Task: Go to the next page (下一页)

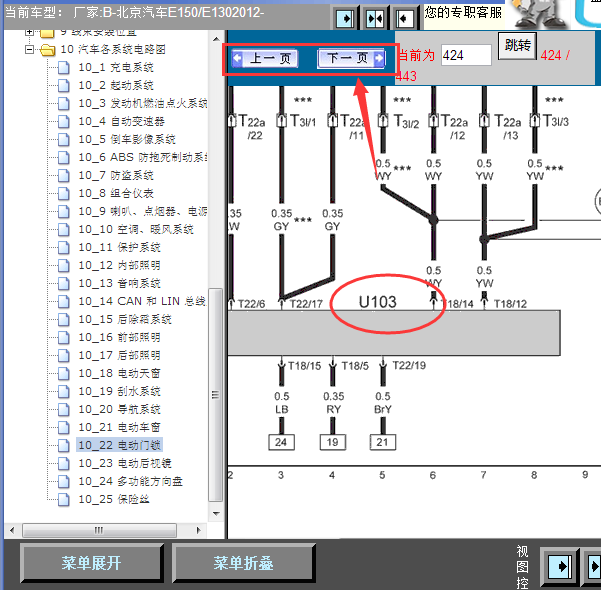Action: 351,59
